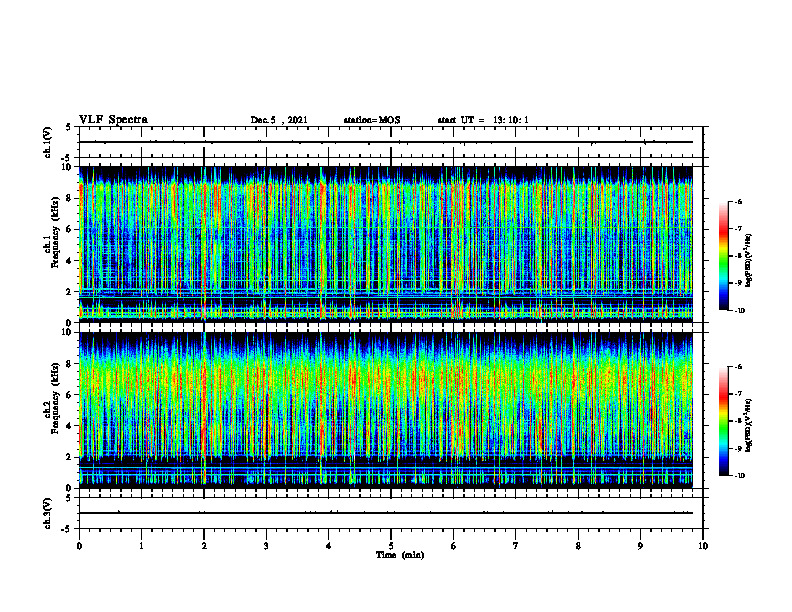Image resolution: width=792 pixels, height=612 pixels.
Task: Click the time axis tick label "8"
Action: pyautogui.click(x=578, y=546)
